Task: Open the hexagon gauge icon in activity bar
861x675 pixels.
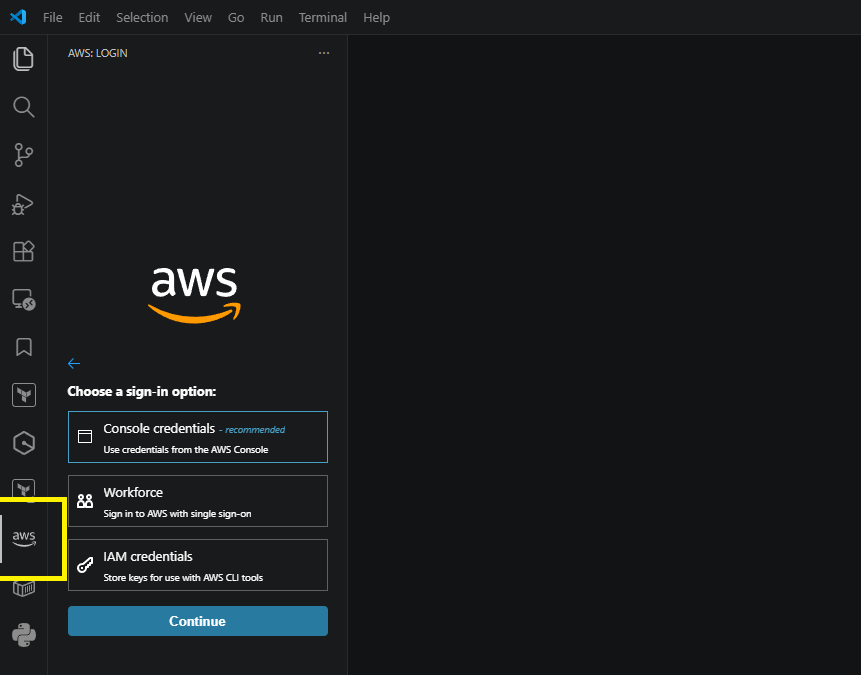Action: pos(24,443)
